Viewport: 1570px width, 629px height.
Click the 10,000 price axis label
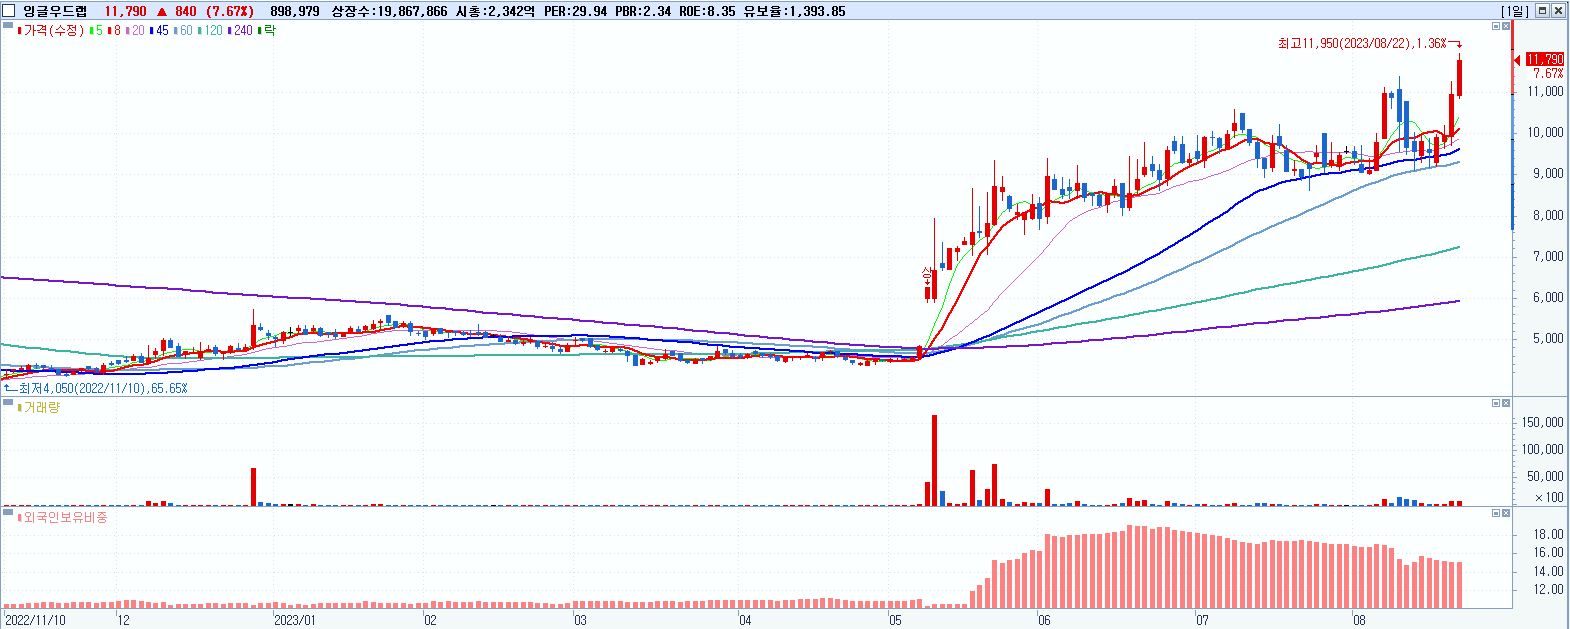tap(1546, 132)
